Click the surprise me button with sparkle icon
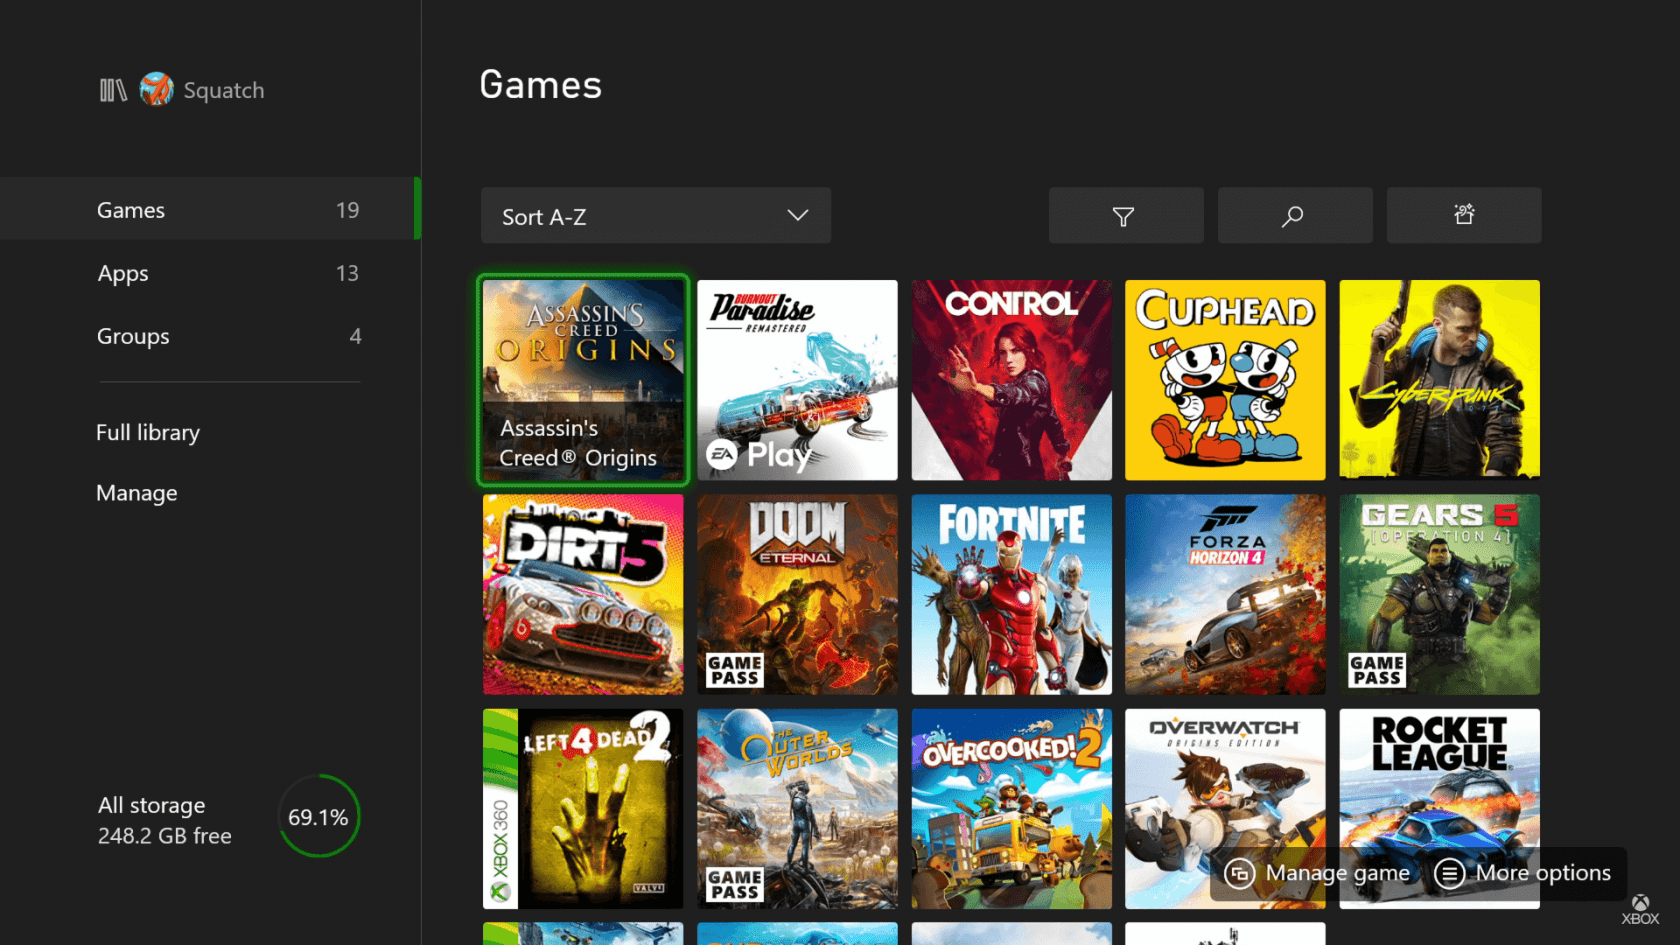 coord(1464,215)
